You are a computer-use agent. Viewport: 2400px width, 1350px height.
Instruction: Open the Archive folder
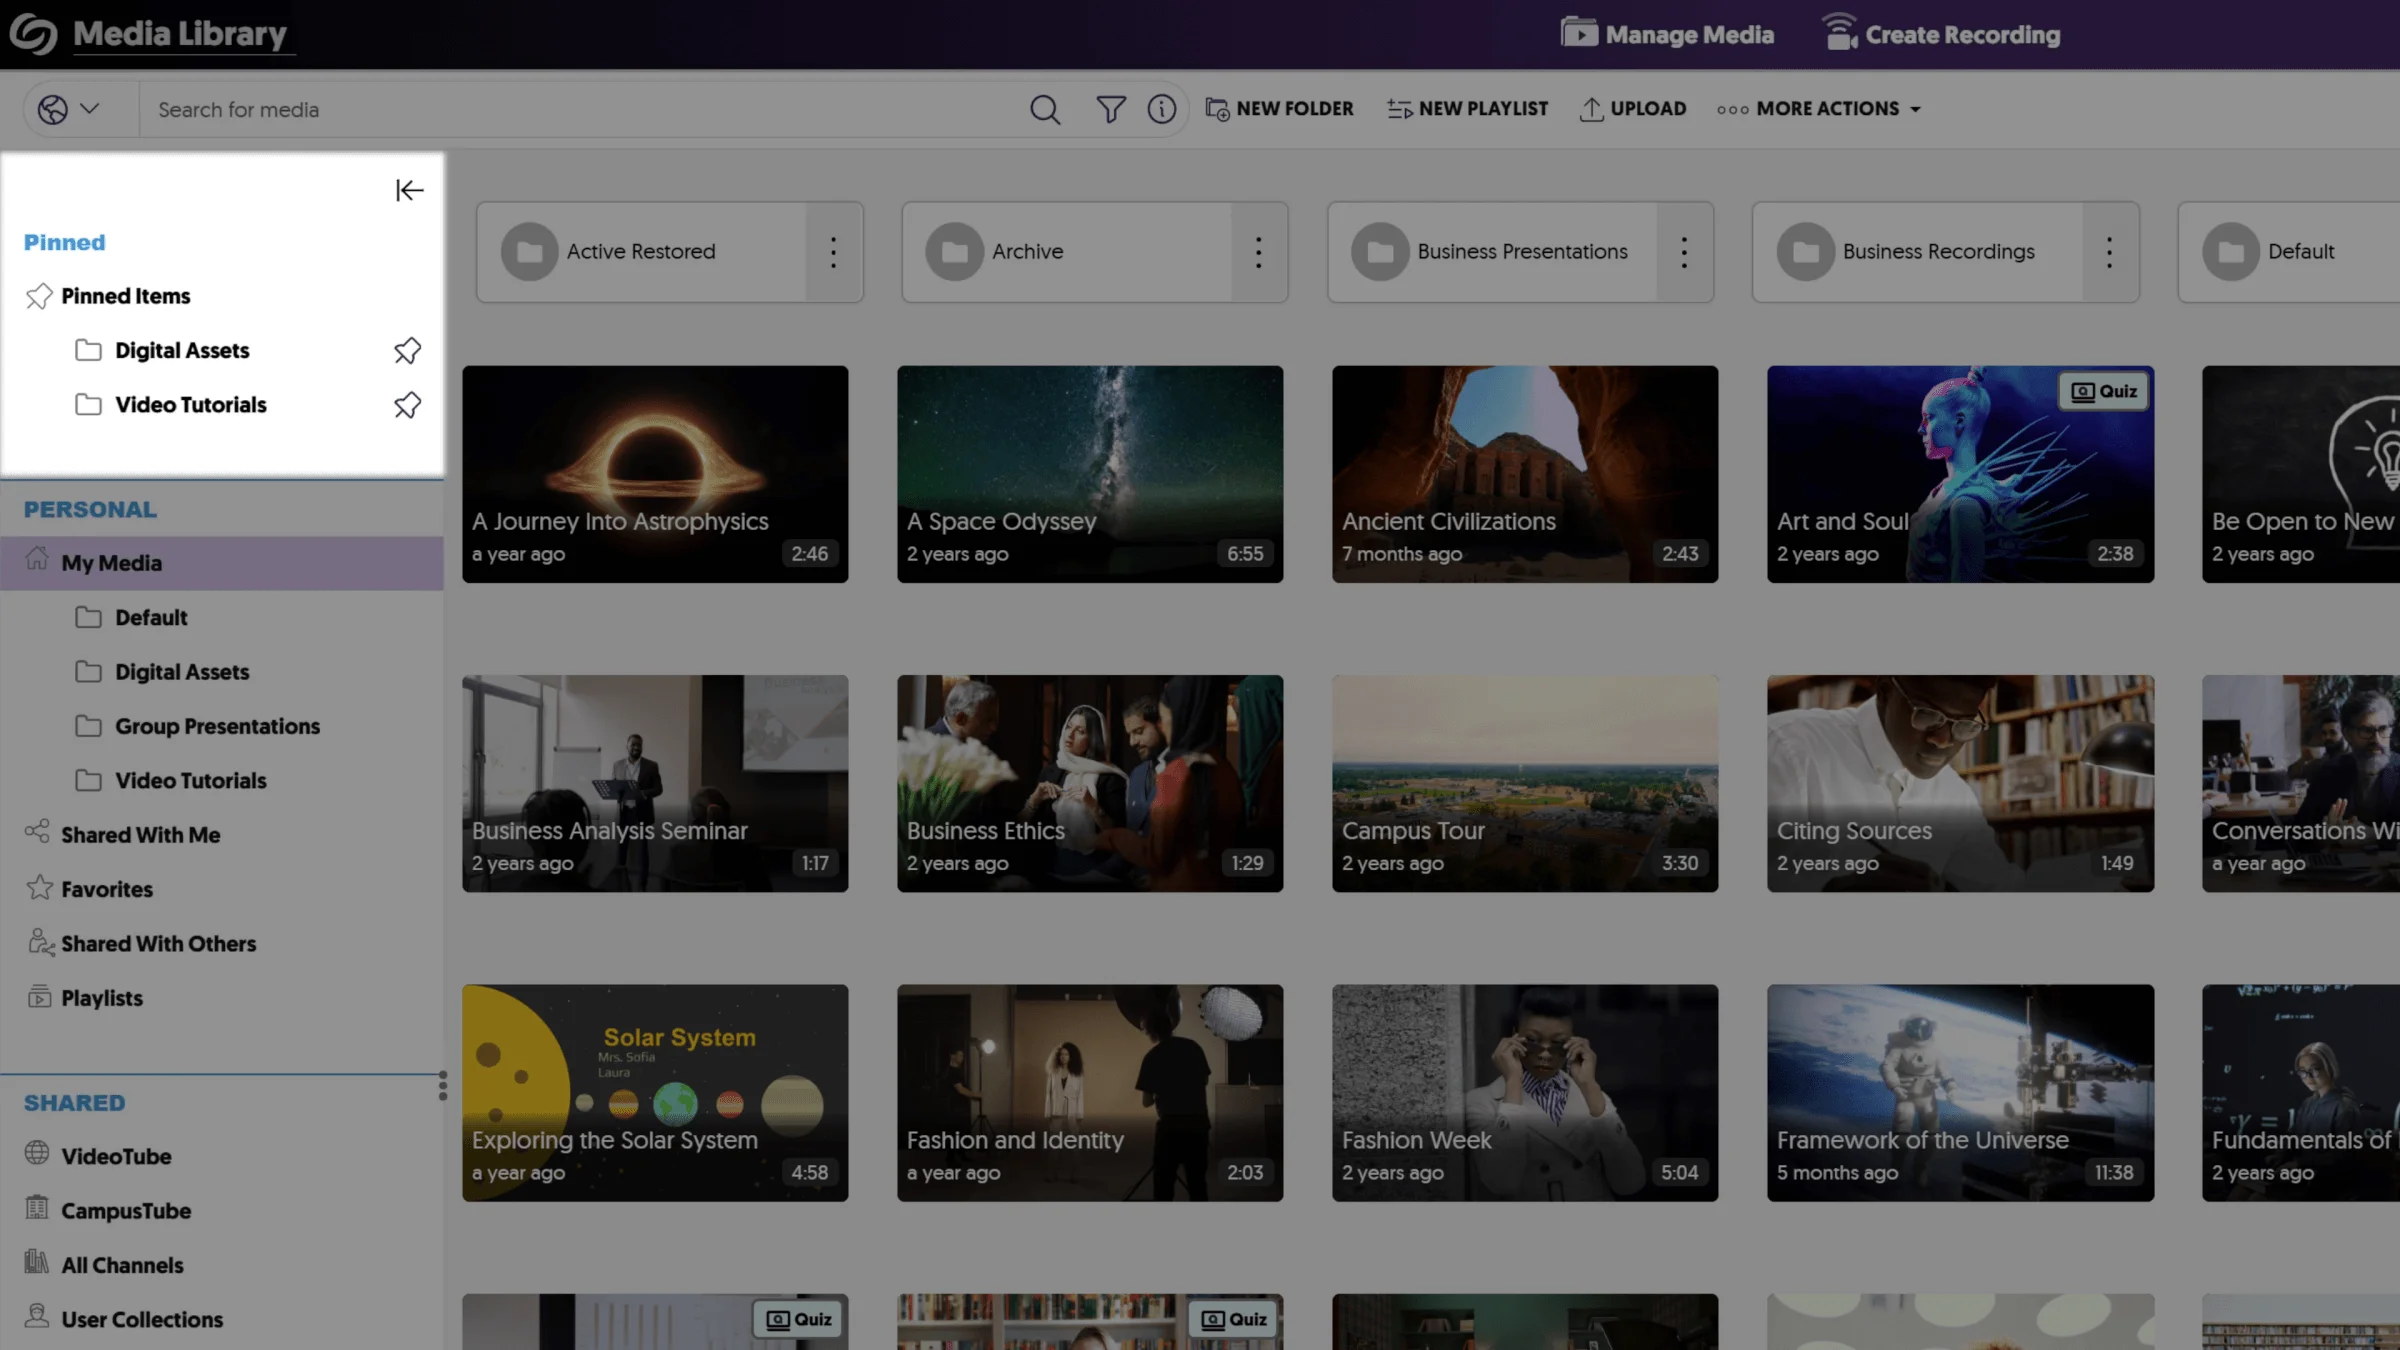(x=1067, y=252)
